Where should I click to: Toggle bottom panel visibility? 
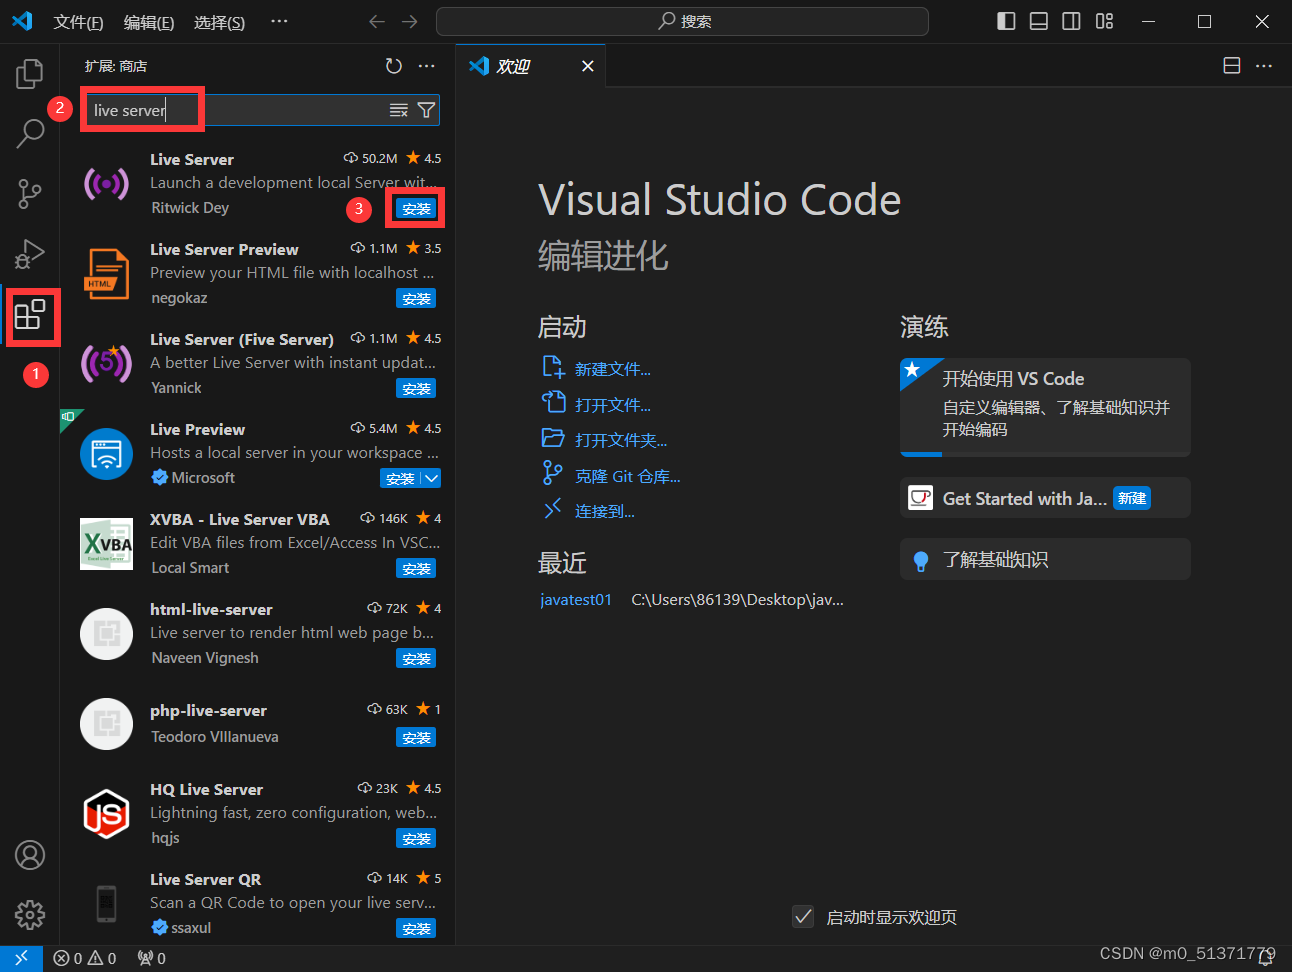1039,21
